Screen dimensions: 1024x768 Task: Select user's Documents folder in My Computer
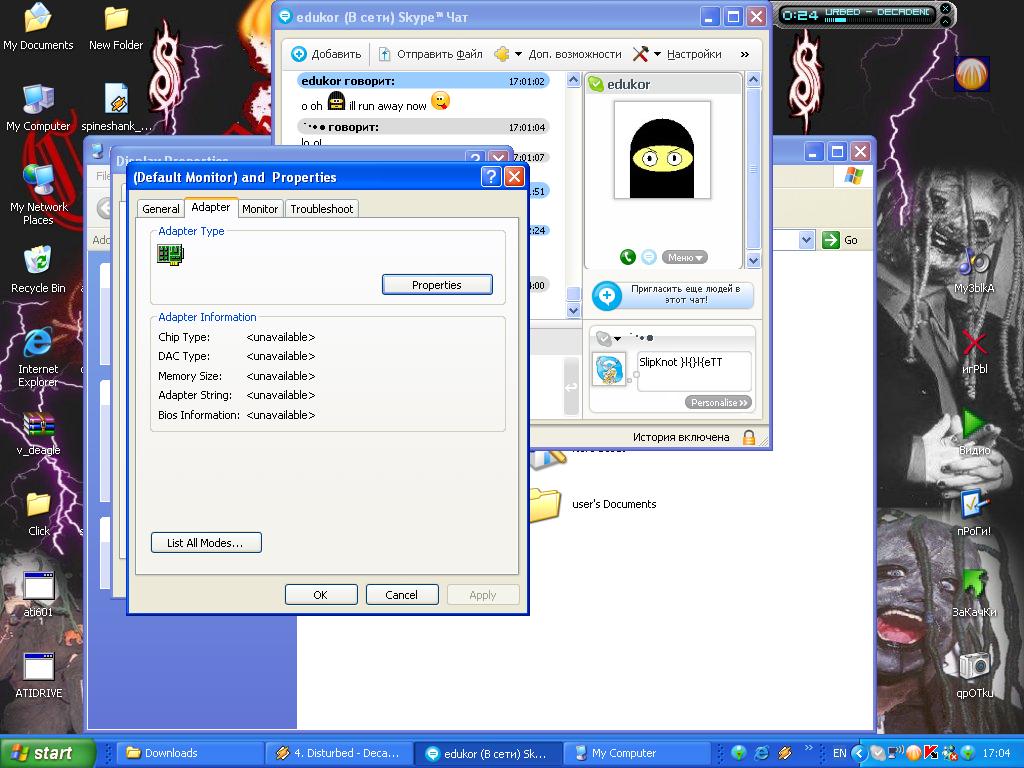[592, 504]
